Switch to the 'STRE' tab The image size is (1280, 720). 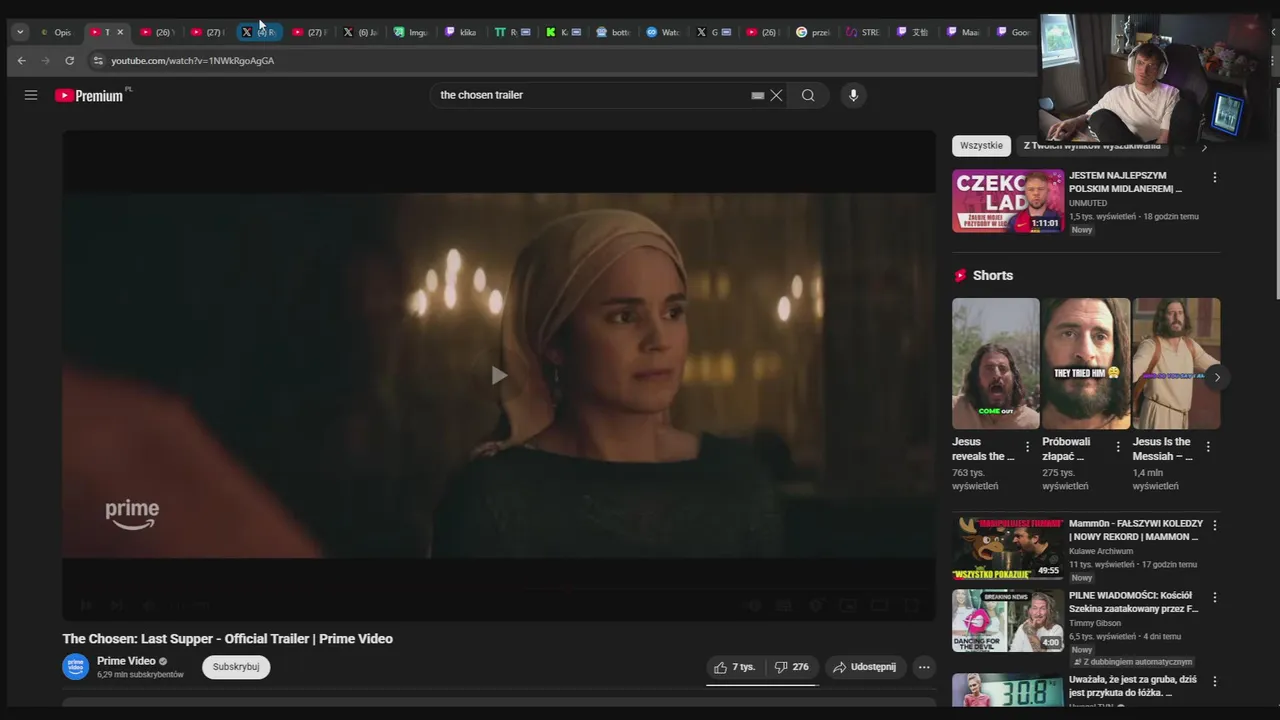864,32
